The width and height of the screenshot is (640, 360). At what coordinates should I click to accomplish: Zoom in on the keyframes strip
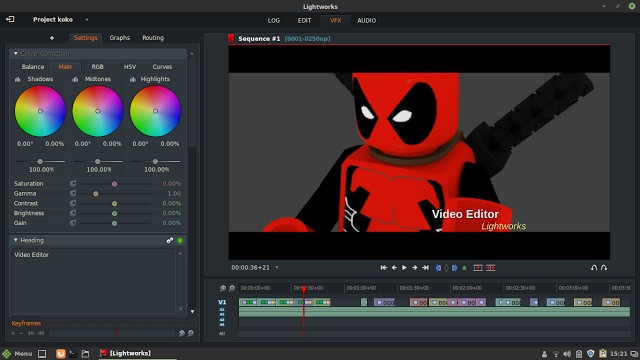point(182,333)
